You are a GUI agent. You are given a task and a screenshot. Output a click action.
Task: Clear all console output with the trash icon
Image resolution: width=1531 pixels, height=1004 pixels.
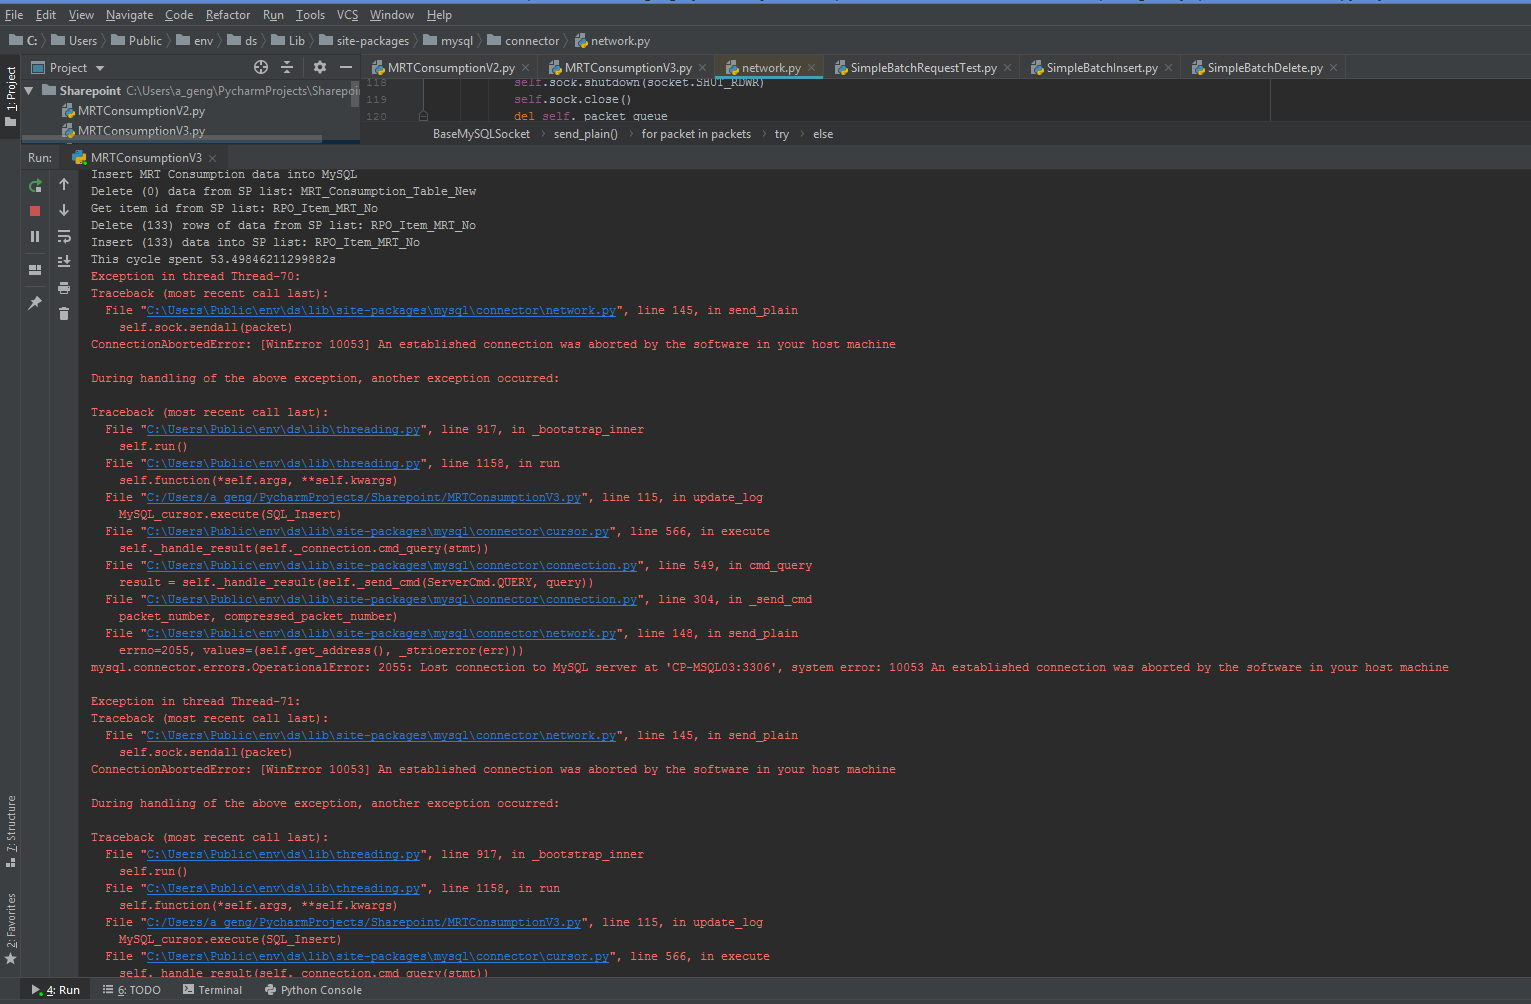[x=64, y=314]
